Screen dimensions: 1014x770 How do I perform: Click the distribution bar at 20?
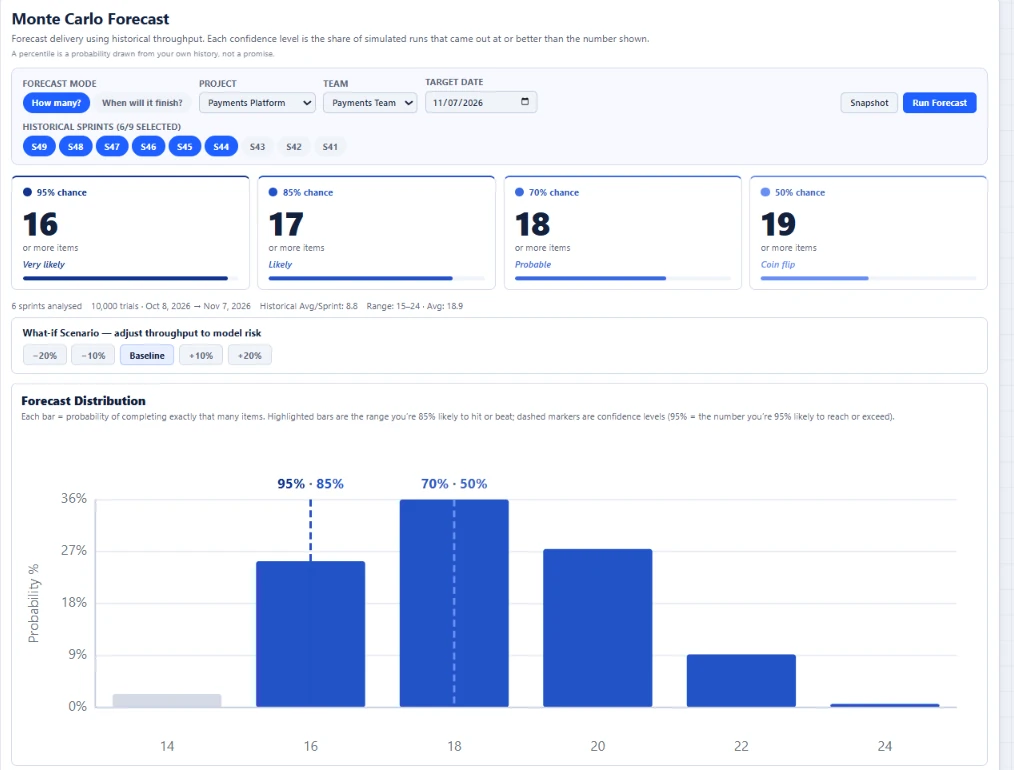598,628
